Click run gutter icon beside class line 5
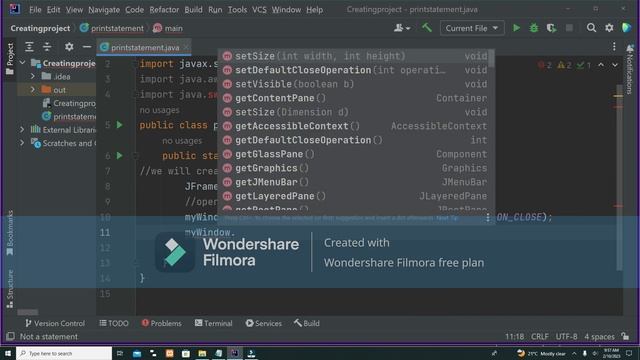The image size is (640, 360). 120,124
